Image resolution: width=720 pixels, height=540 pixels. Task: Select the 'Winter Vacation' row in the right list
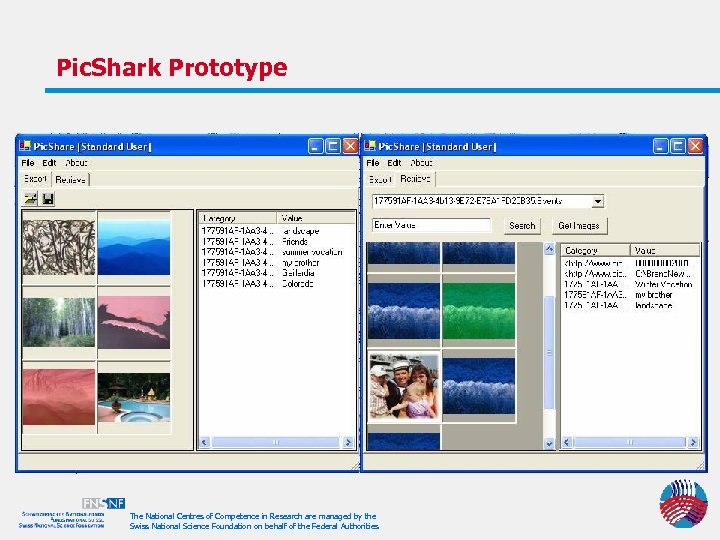[630, 284]
